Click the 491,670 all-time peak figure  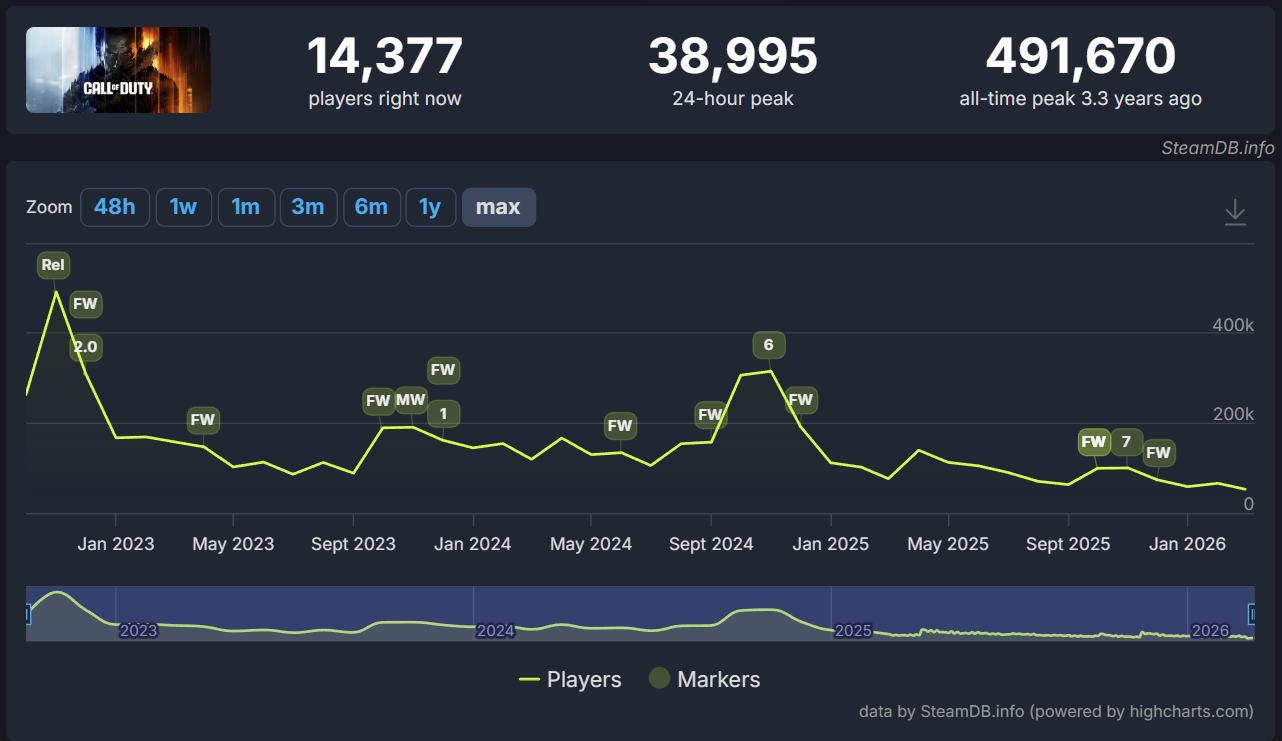tap(1081, 56)
